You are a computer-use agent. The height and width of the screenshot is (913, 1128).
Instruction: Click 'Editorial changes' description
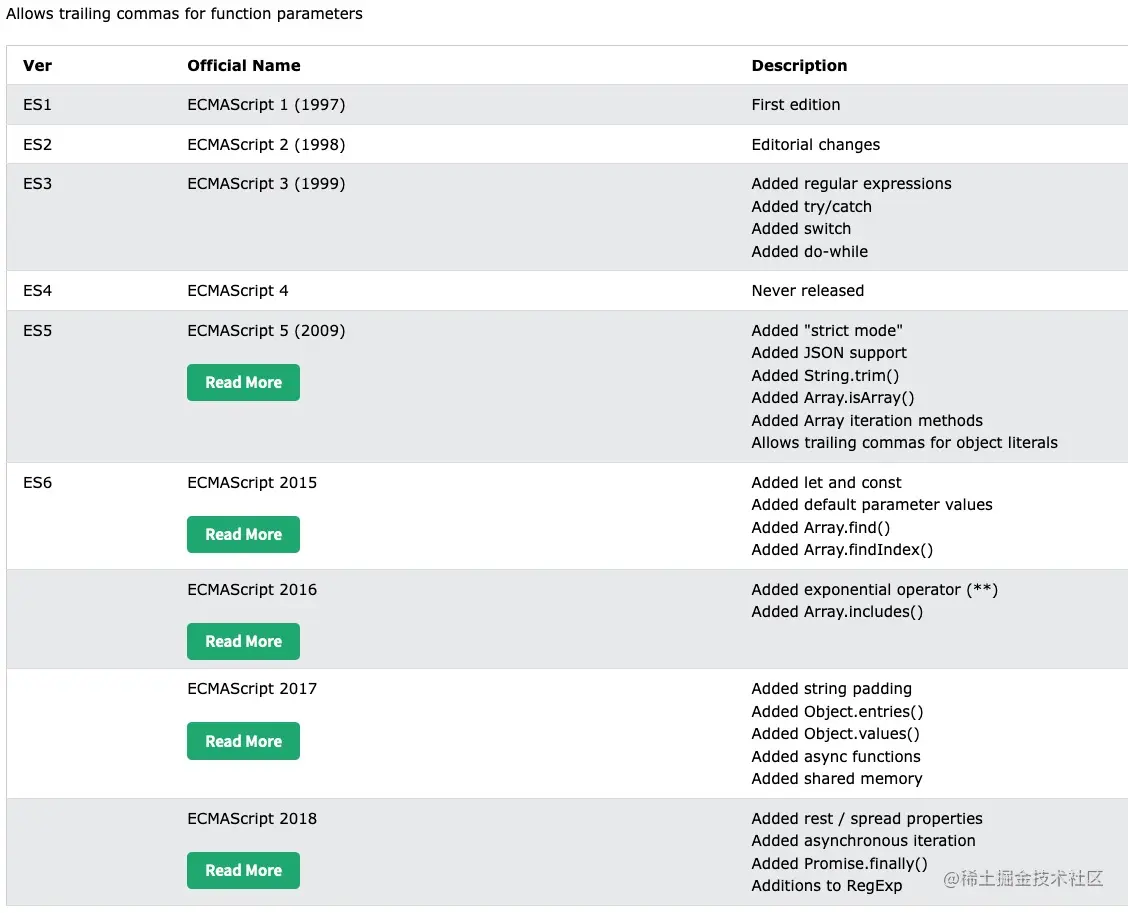tap(816, 145)
